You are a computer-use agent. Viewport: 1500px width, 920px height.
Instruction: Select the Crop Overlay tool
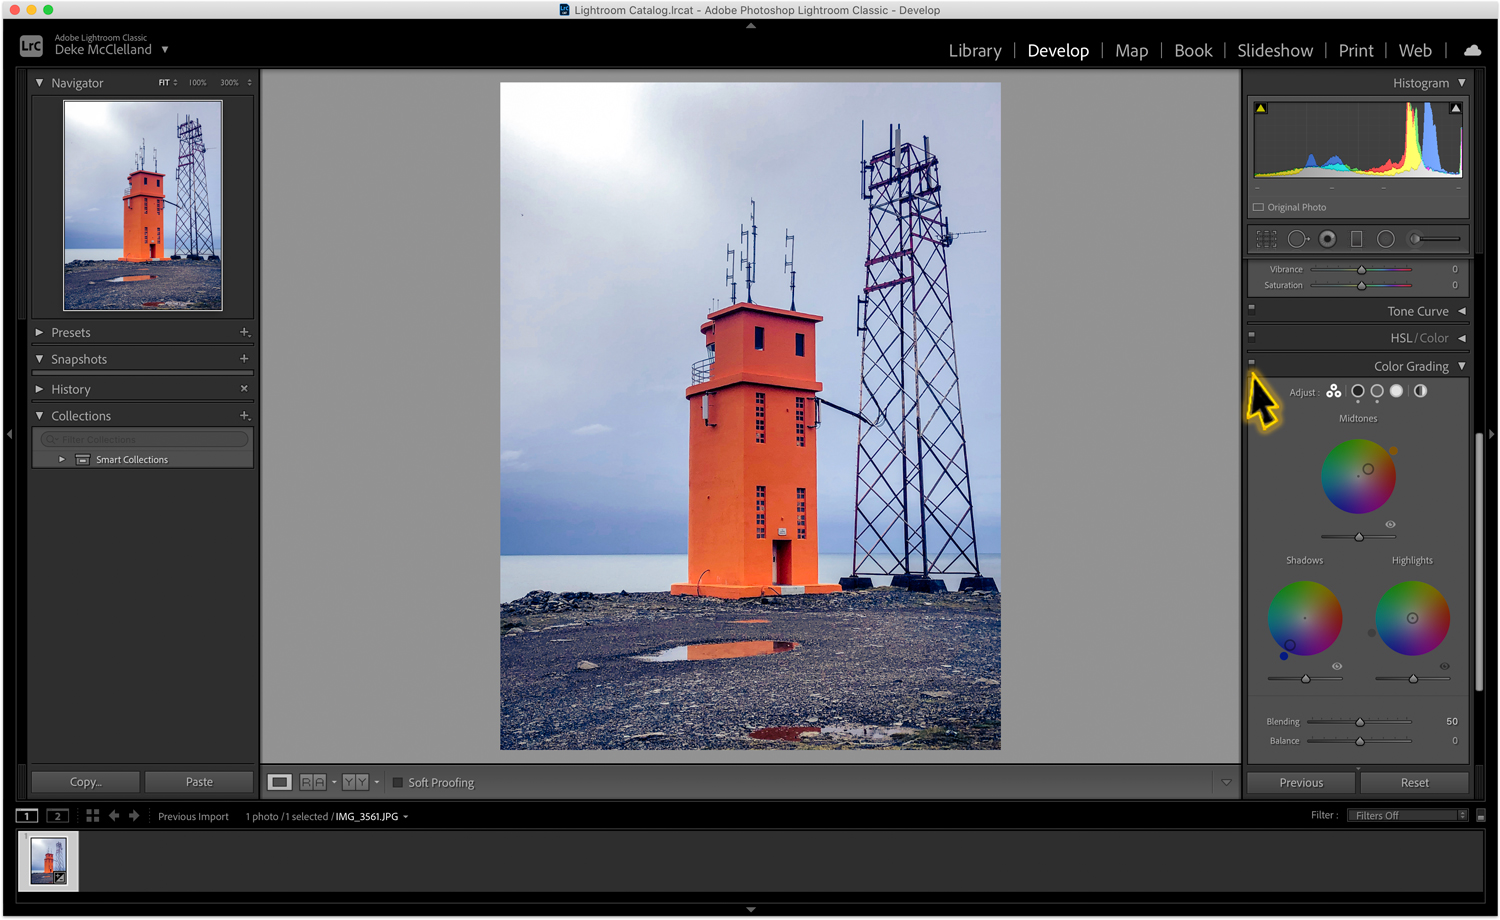pyautogui.click(x=1265, y=238)
